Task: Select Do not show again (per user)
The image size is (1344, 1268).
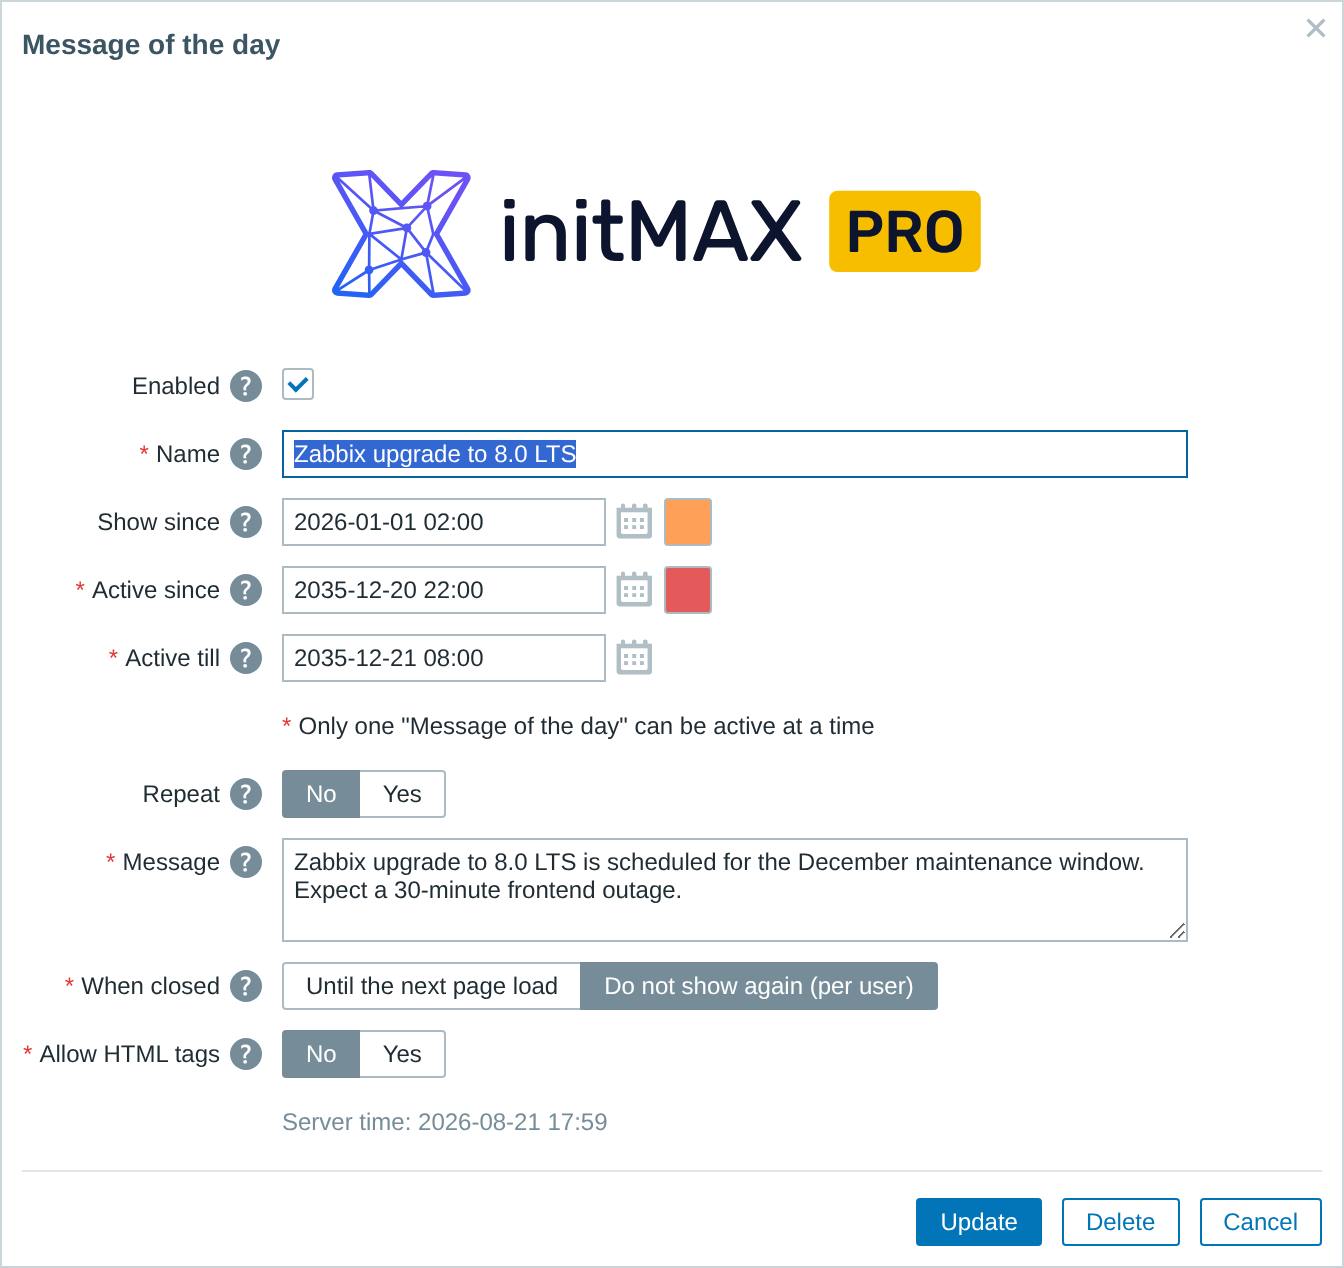Action: point(759,986)
